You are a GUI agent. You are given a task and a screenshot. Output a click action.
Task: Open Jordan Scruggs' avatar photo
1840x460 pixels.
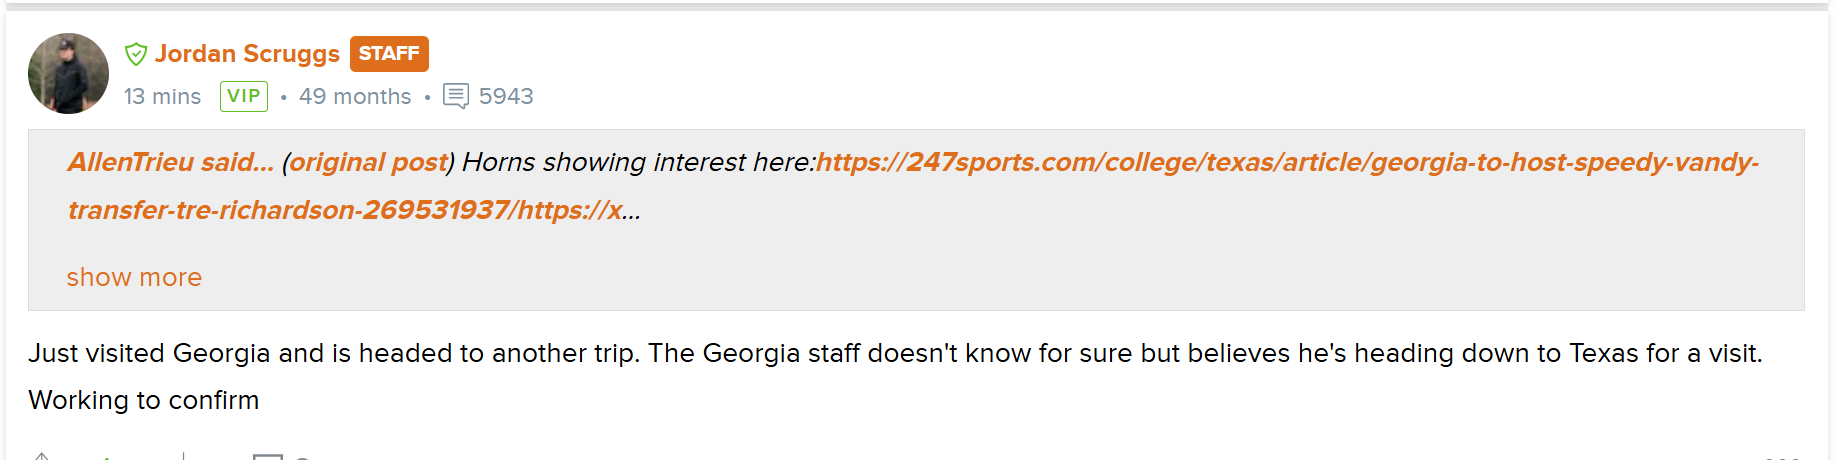(x=68, y=73)
